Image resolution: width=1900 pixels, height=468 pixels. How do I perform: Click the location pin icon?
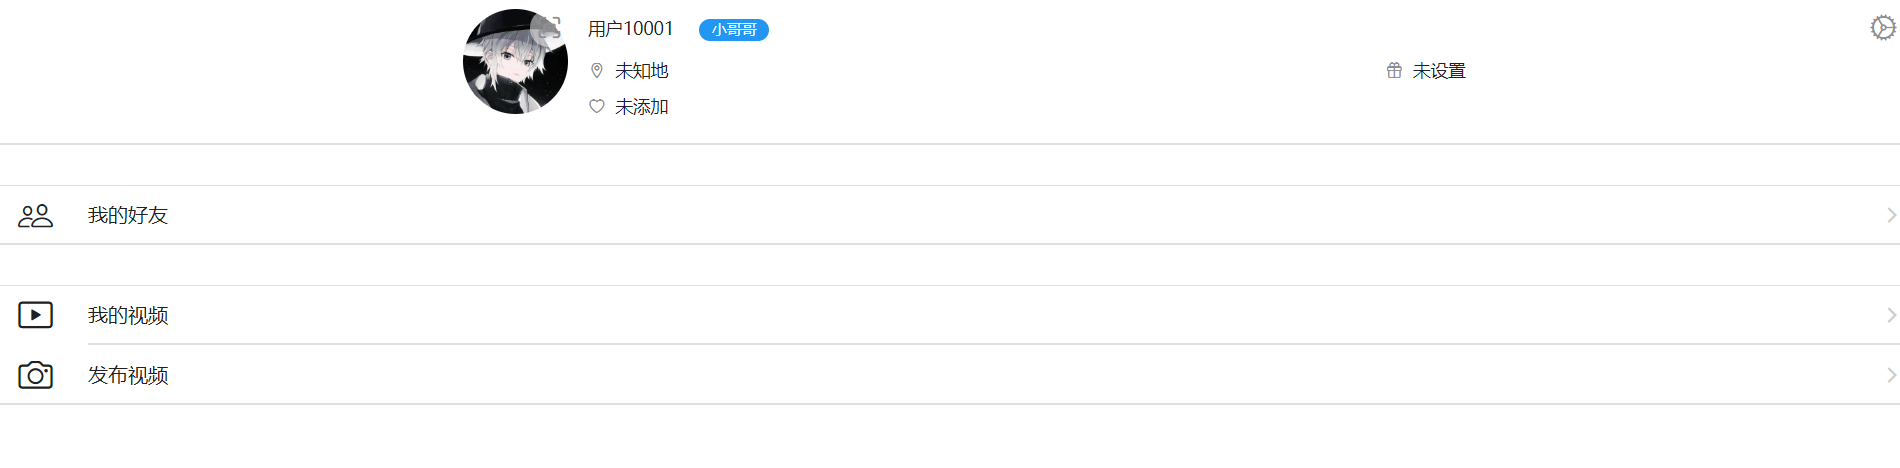[597, 71]
